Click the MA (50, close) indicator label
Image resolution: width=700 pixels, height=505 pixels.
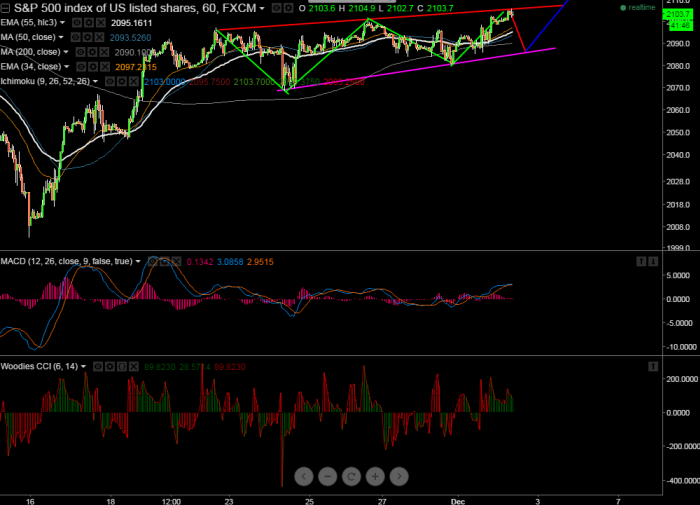pos(28,37)
